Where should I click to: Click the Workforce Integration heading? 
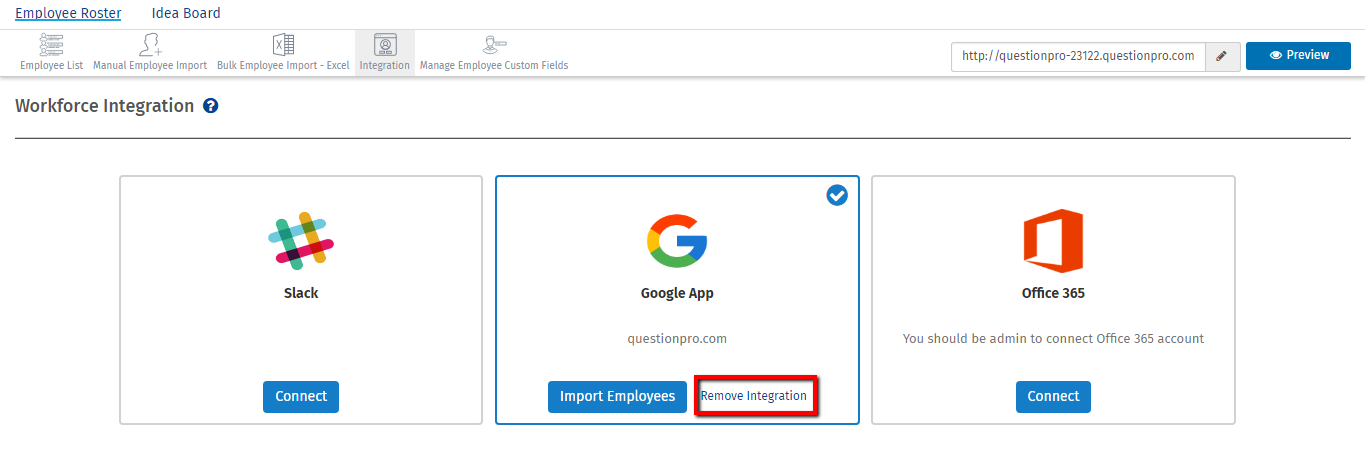(x=104, y=106)
